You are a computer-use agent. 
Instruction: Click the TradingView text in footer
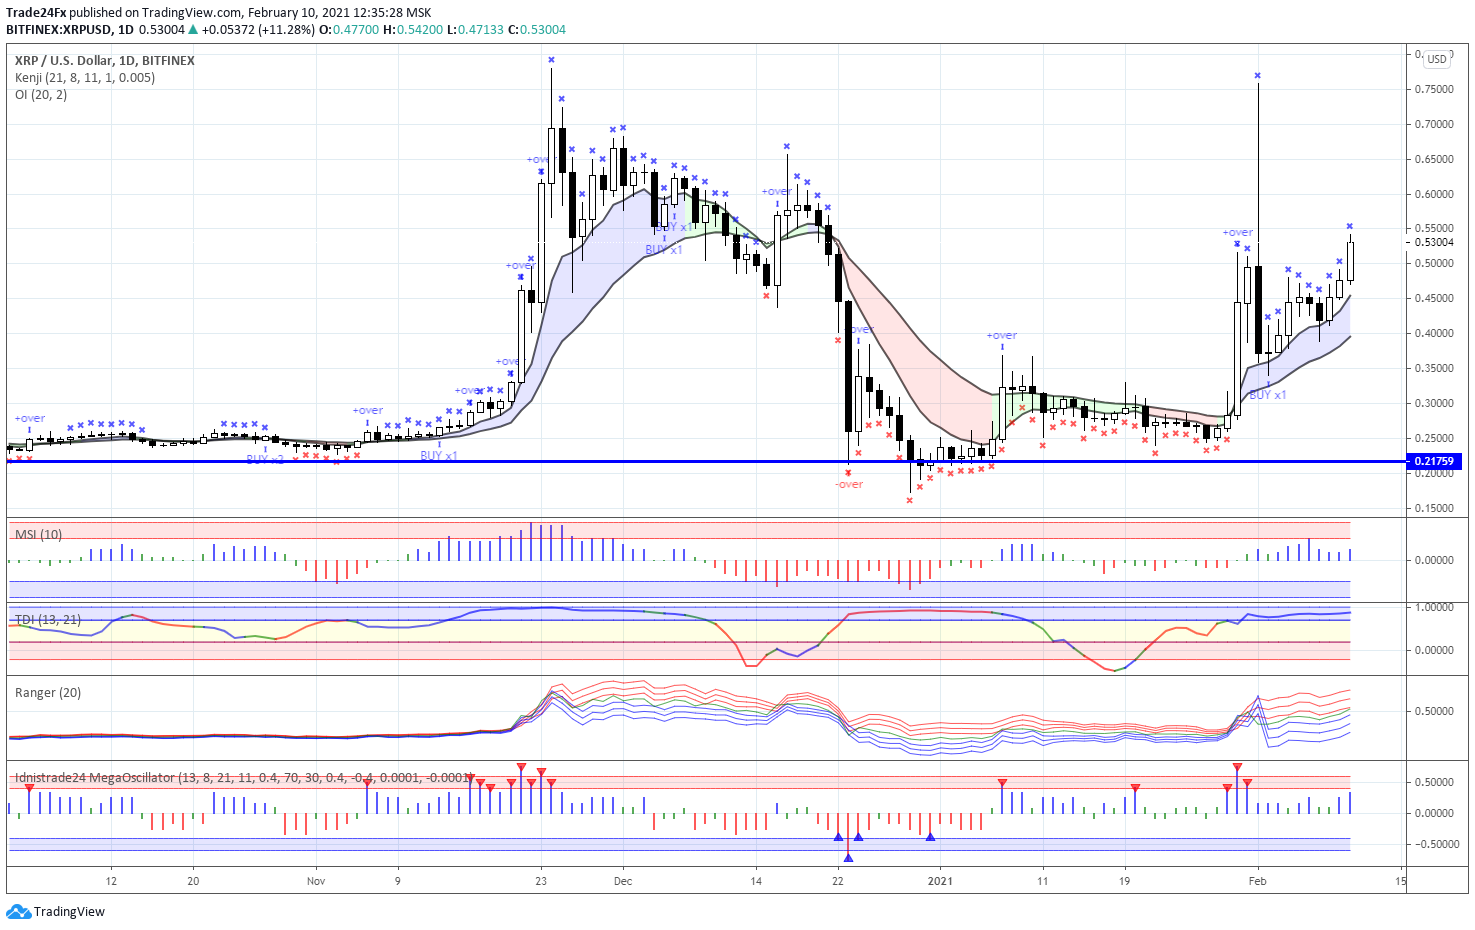69,911
